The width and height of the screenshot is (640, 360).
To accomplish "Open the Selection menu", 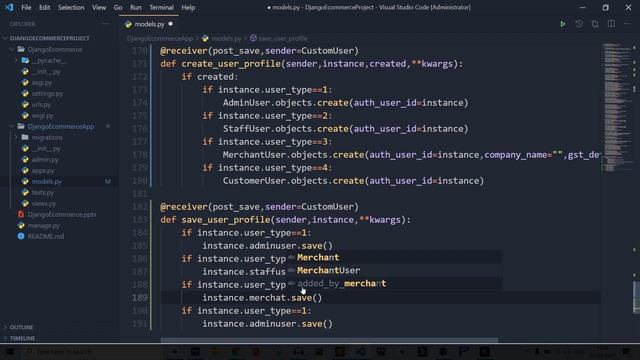I will click(x=71, y=7).
